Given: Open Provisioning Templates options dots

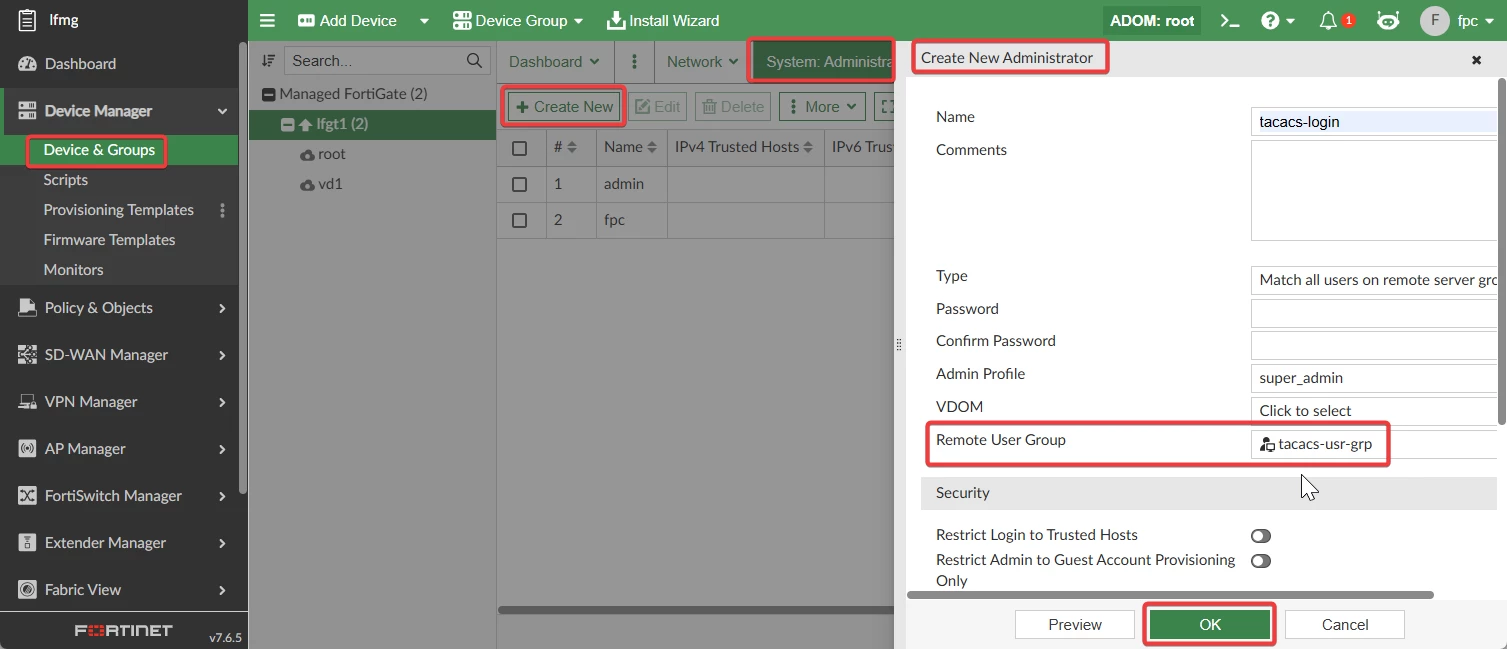Looking at the screenshot, I should click(x=223, y=210).
